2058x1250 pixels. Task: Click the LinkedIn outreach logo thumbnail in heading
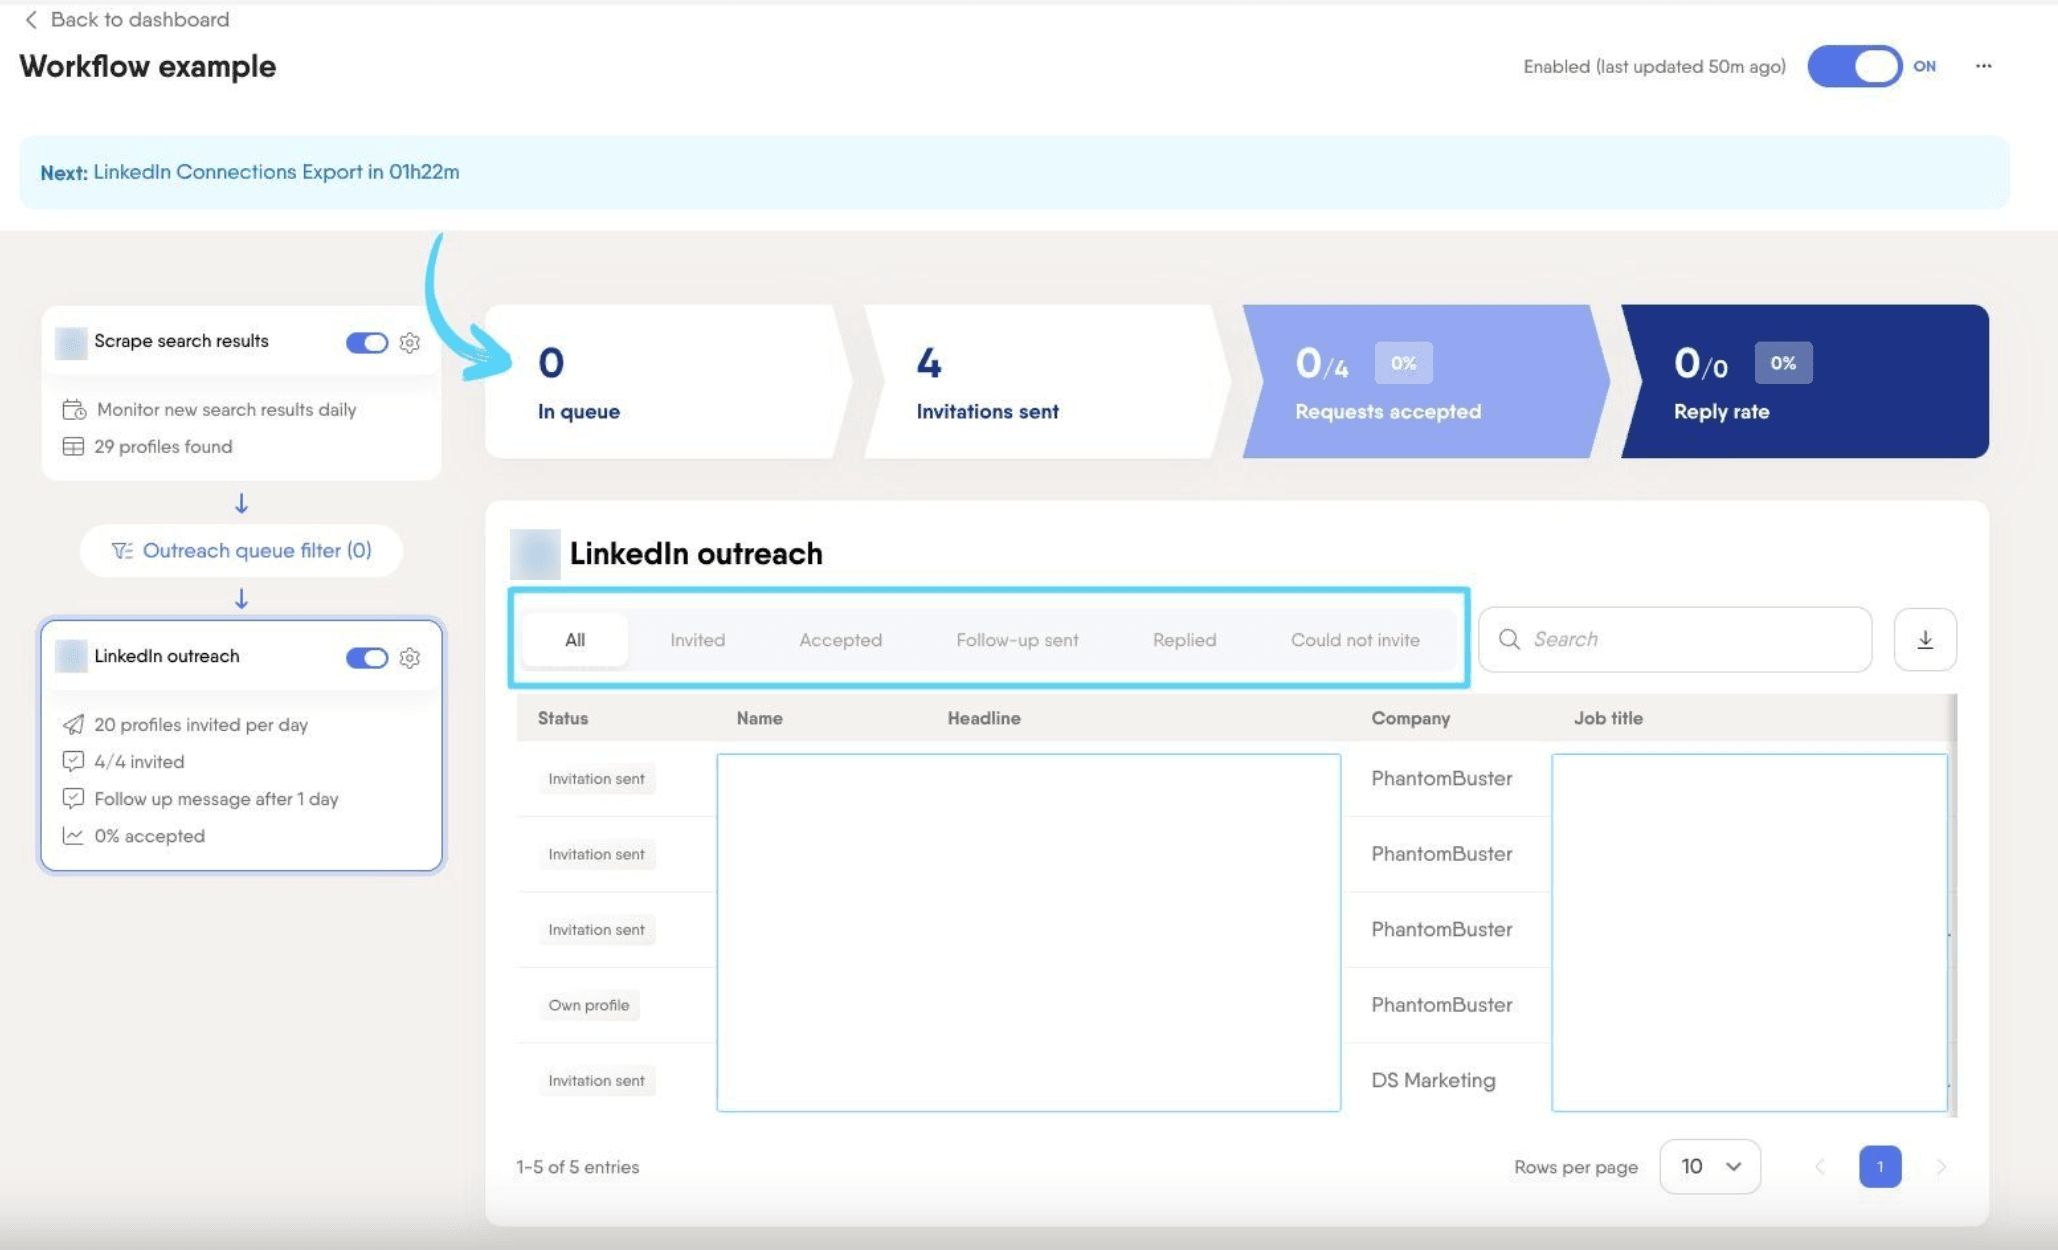pyautogui.click(x=535, y=554)
